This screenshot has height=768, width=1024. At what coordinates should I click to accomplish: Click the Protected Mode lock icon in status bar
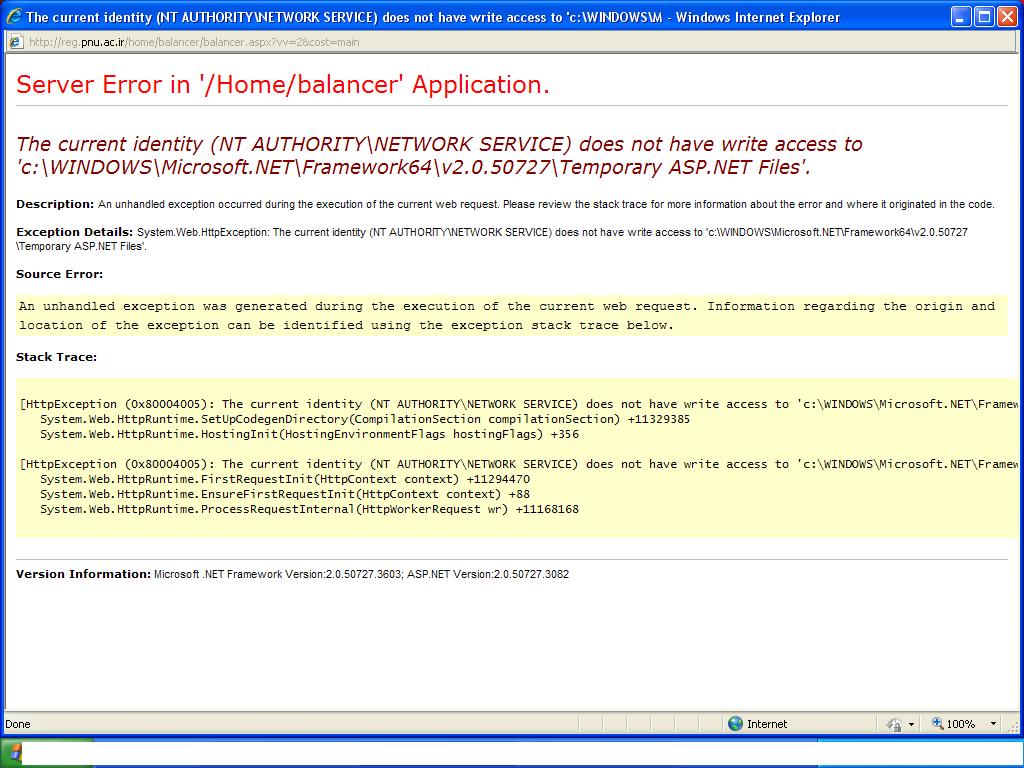pyautogui.click(x=893, y=724)
